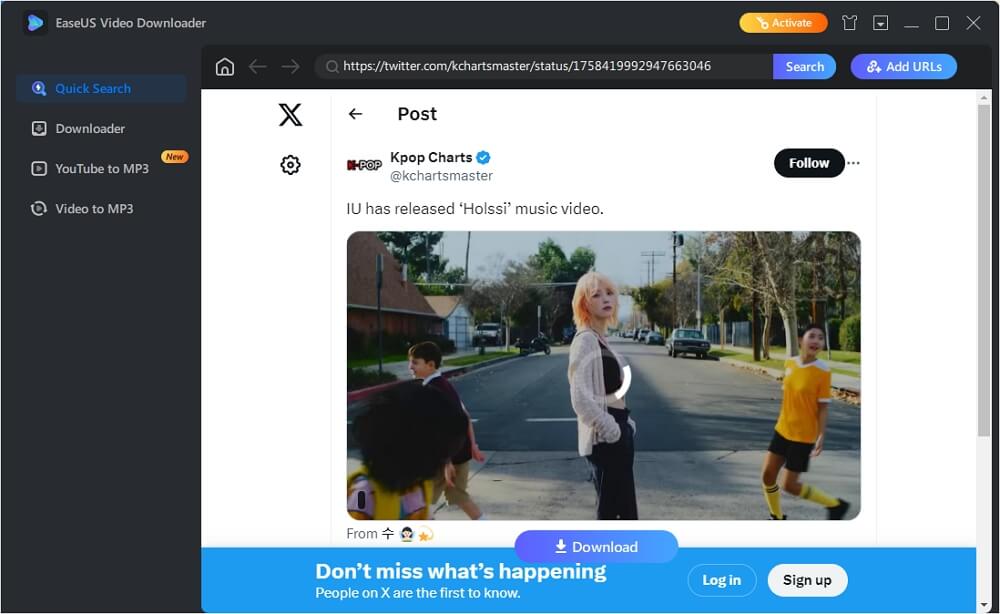Image resolution: width=1000 pixels, height=614 pixels.
Task: Click the 'Post' heading text
Action: pyautogui.click(x=417, y=113)
